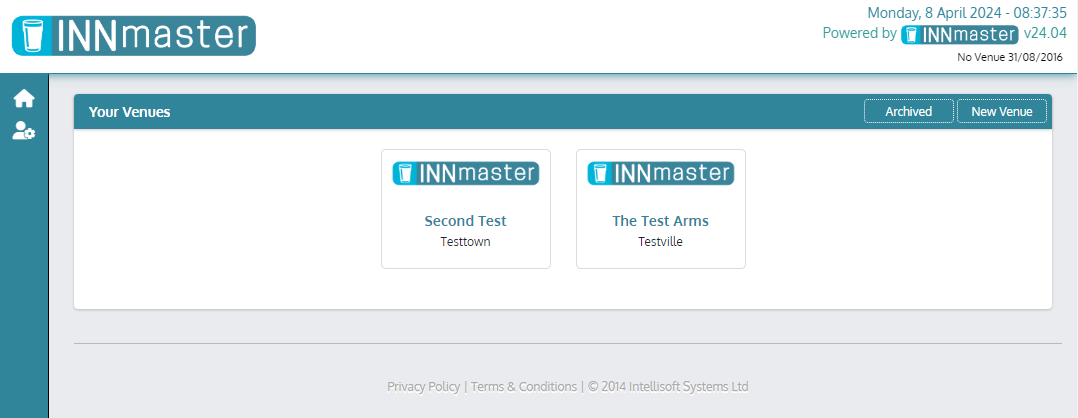Open the user settings icon in sidebar
This screenshot has width=1078, height=418.
coord(24,131)
